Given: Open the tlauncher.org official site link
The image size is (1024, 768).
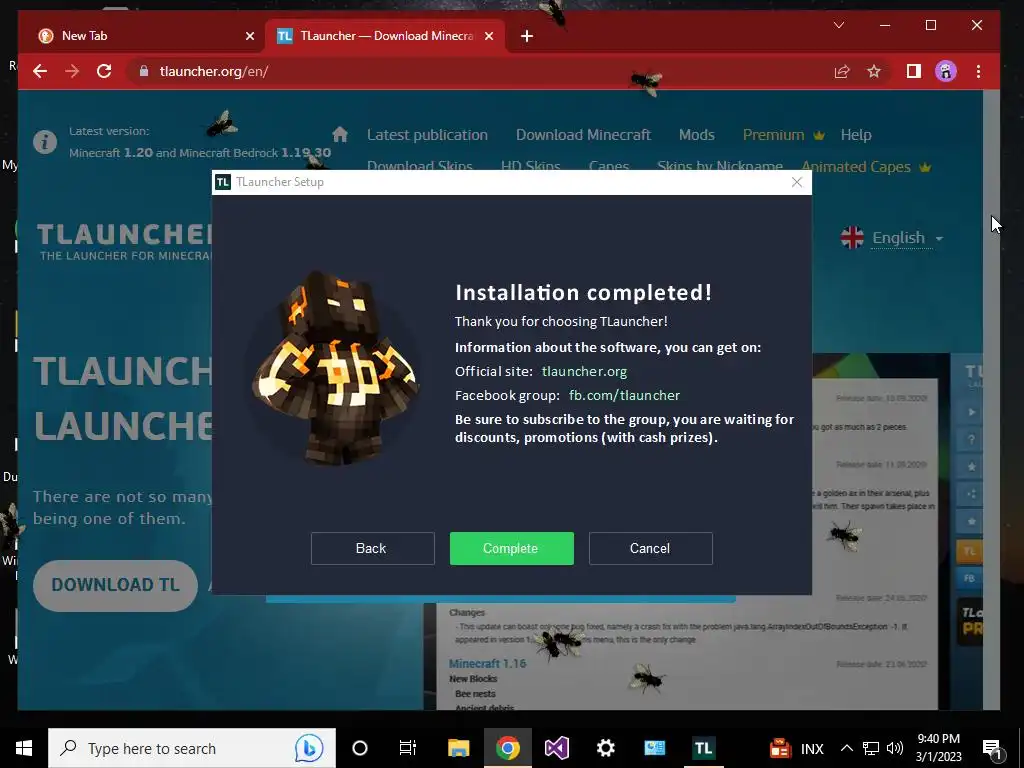Looking at the screenshot, I should pyautogui.click(x=584, y=372).
